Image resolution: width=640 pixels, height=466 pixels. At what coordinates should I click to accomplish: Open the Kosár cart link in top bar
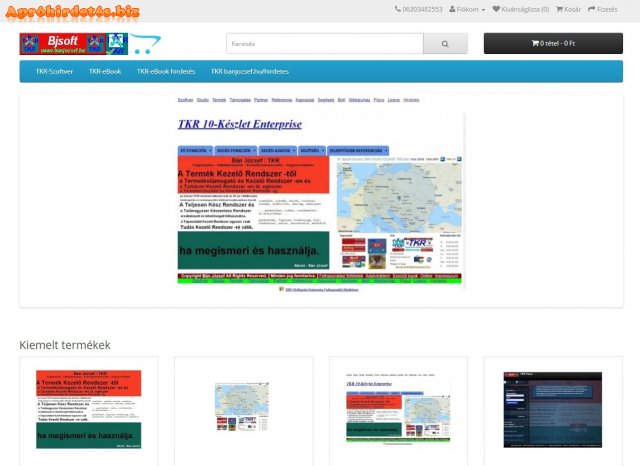point(568,9)
